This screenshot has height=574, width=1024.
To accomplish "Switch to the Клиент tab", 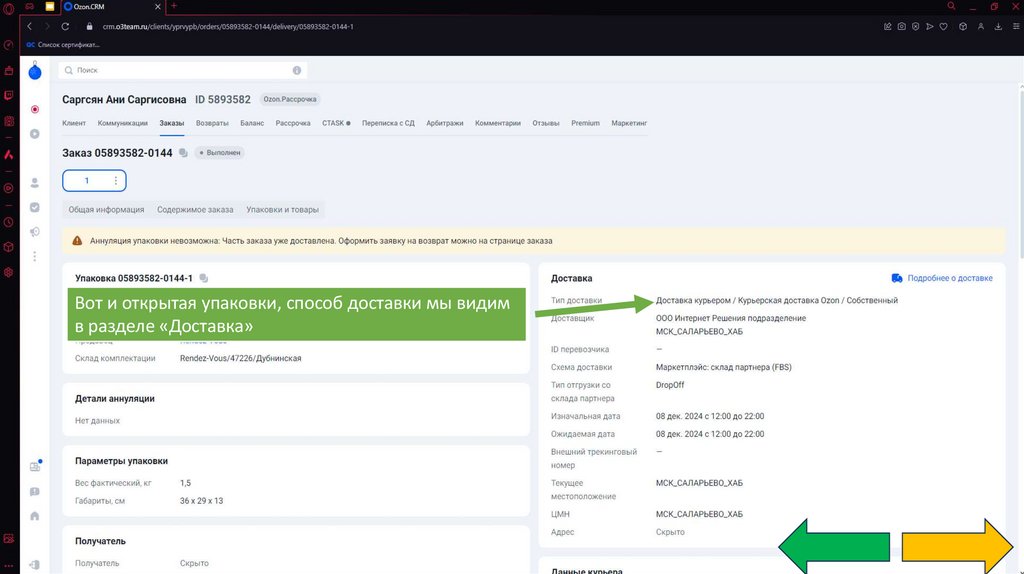I will coord(74,123).
